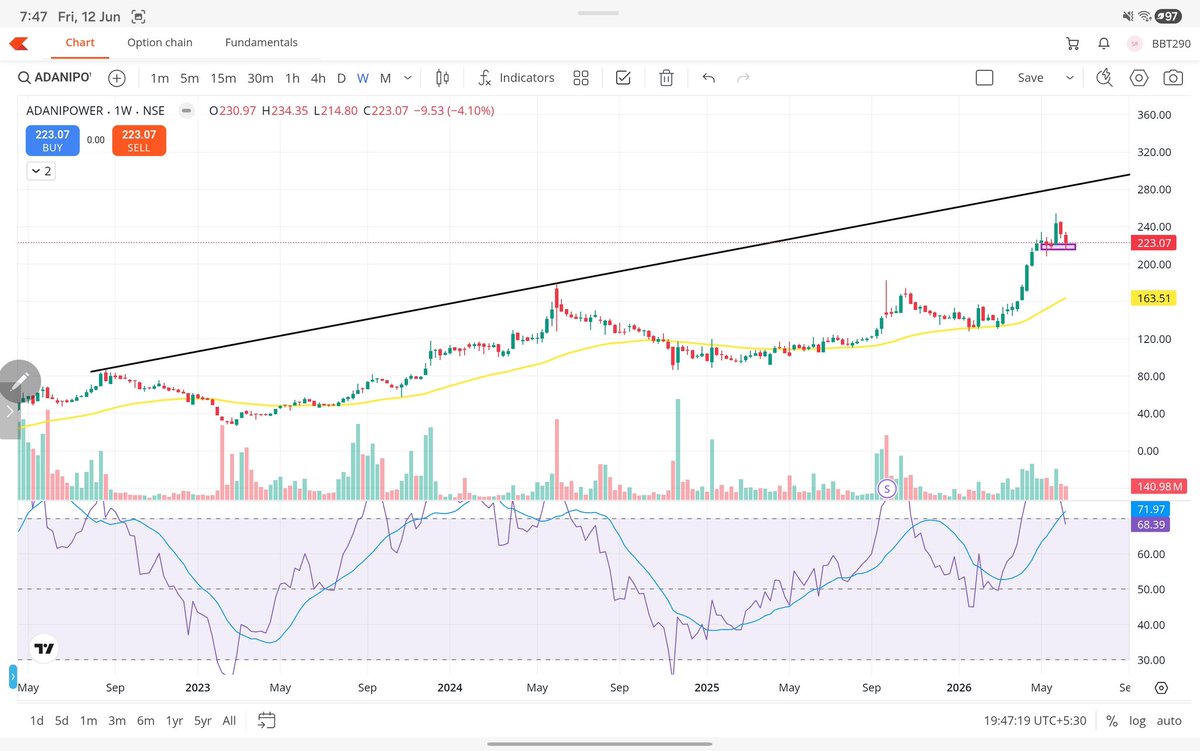
Task: Expand the timeframe interval dropdown
Action: pos(408,78)
